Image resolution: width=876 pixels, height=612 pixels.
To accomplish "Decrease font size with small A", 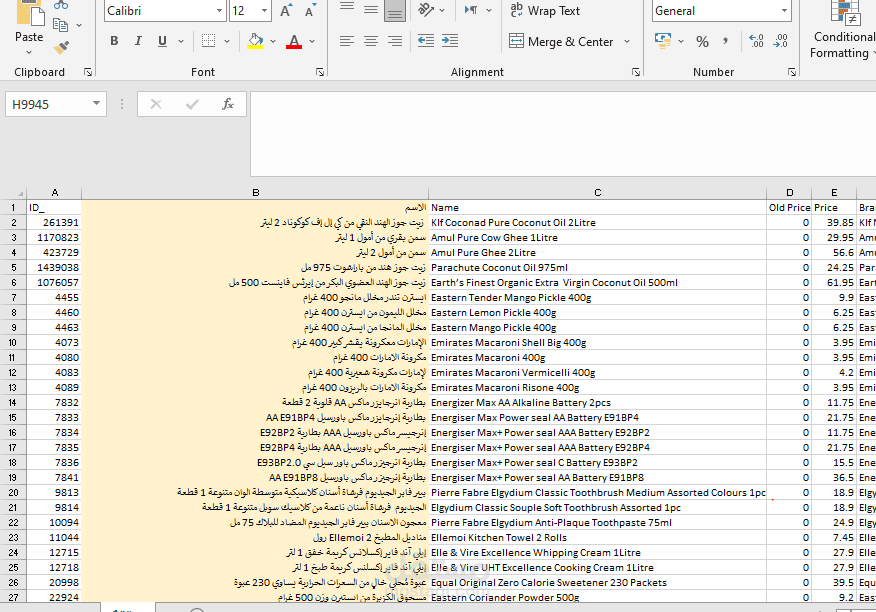I will coord(310,11).
